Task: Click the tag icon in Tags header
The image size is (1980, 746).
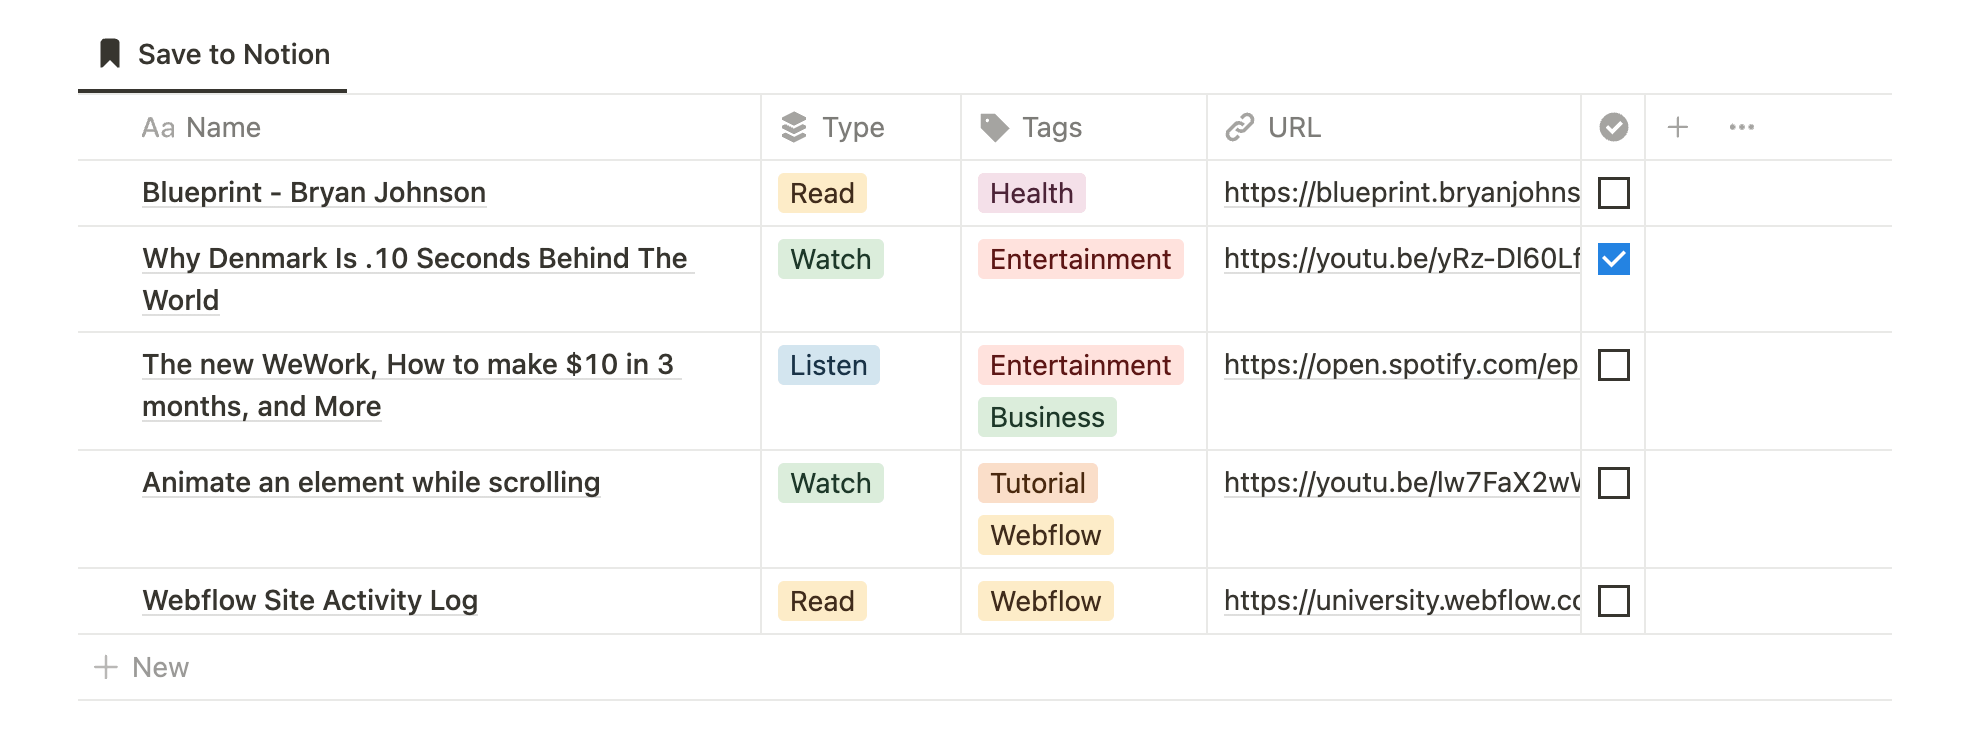Action: [994, 127]
